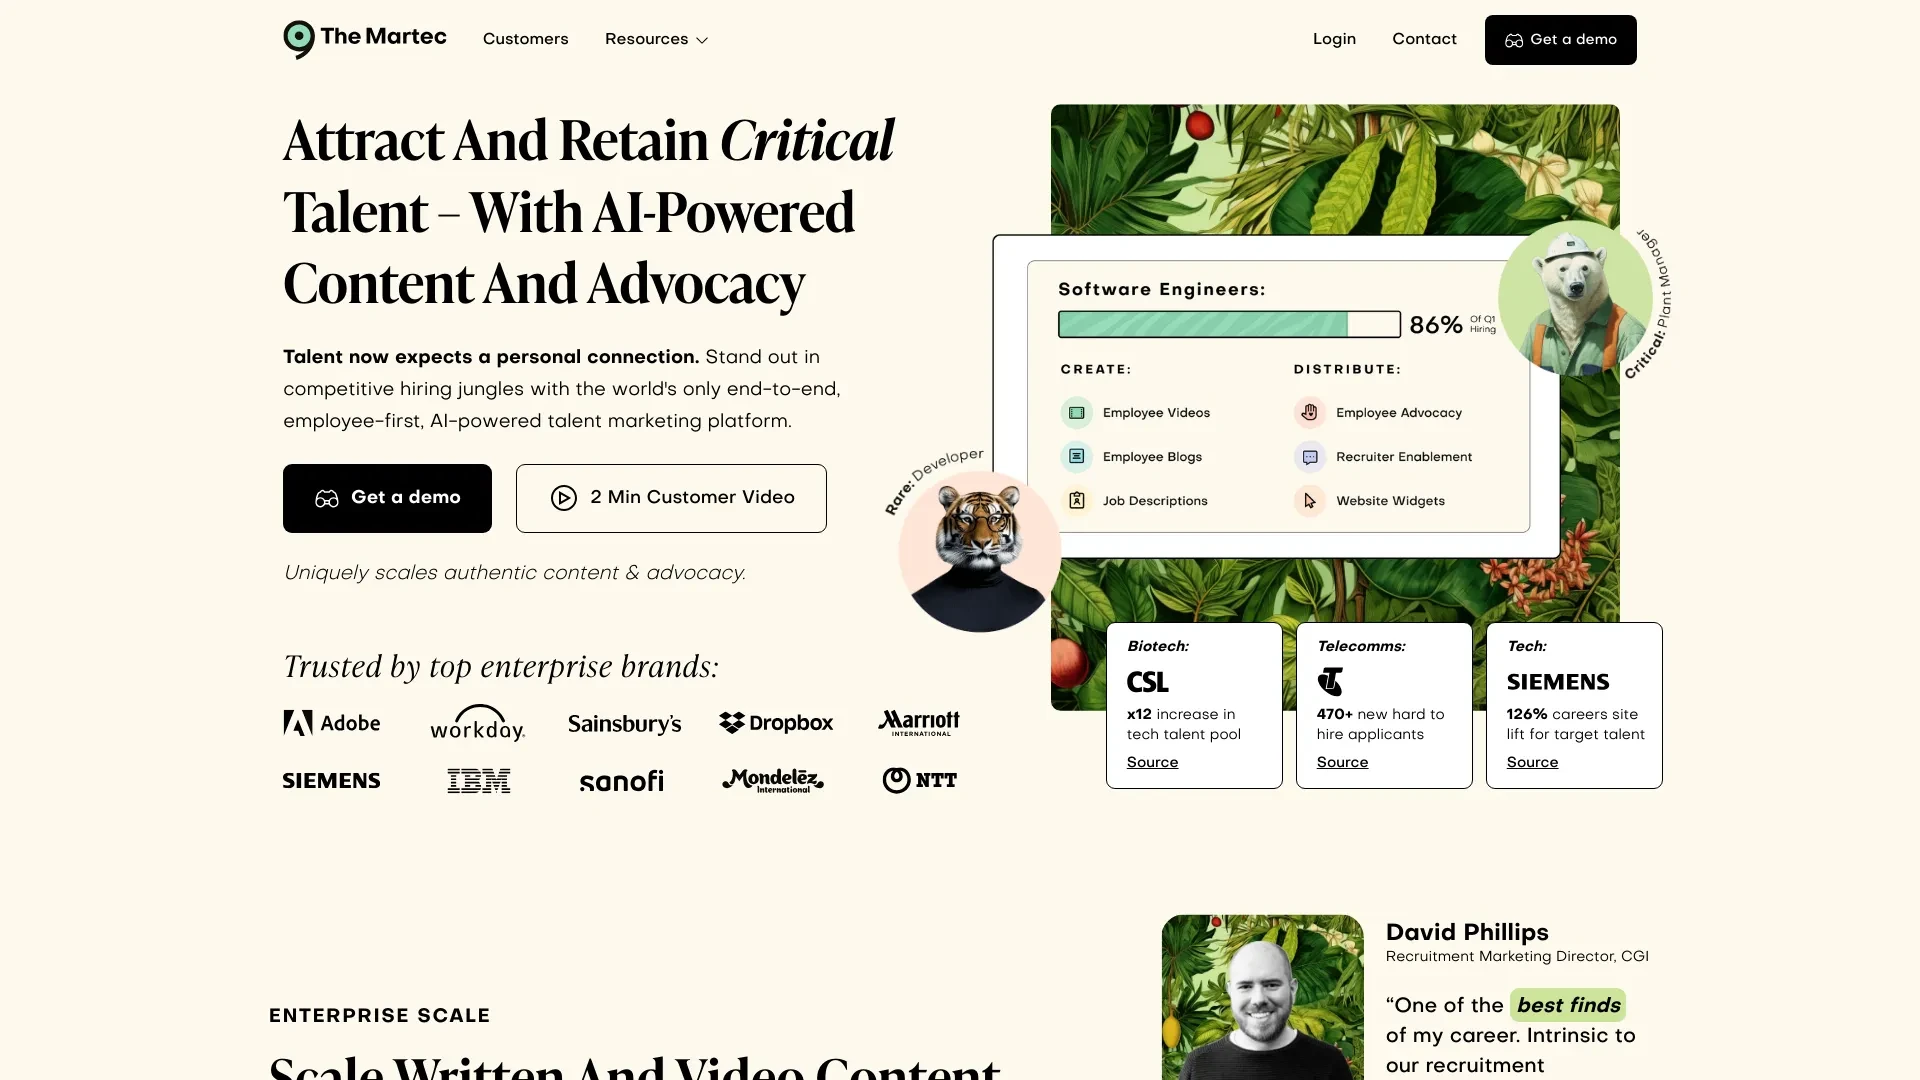Click the Get a Demo button

[x=1560, y=40]
